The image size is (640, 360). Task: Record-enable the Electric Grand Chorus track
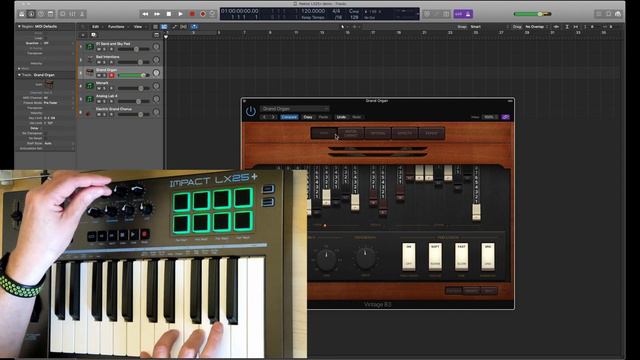click(x=111, y=114)
